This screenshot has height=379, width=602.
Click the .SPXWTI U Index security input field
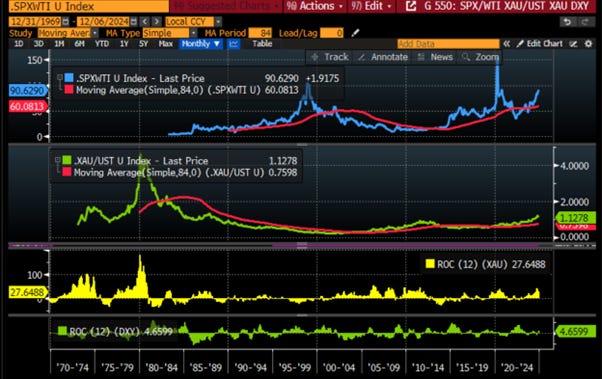(89, 6)
